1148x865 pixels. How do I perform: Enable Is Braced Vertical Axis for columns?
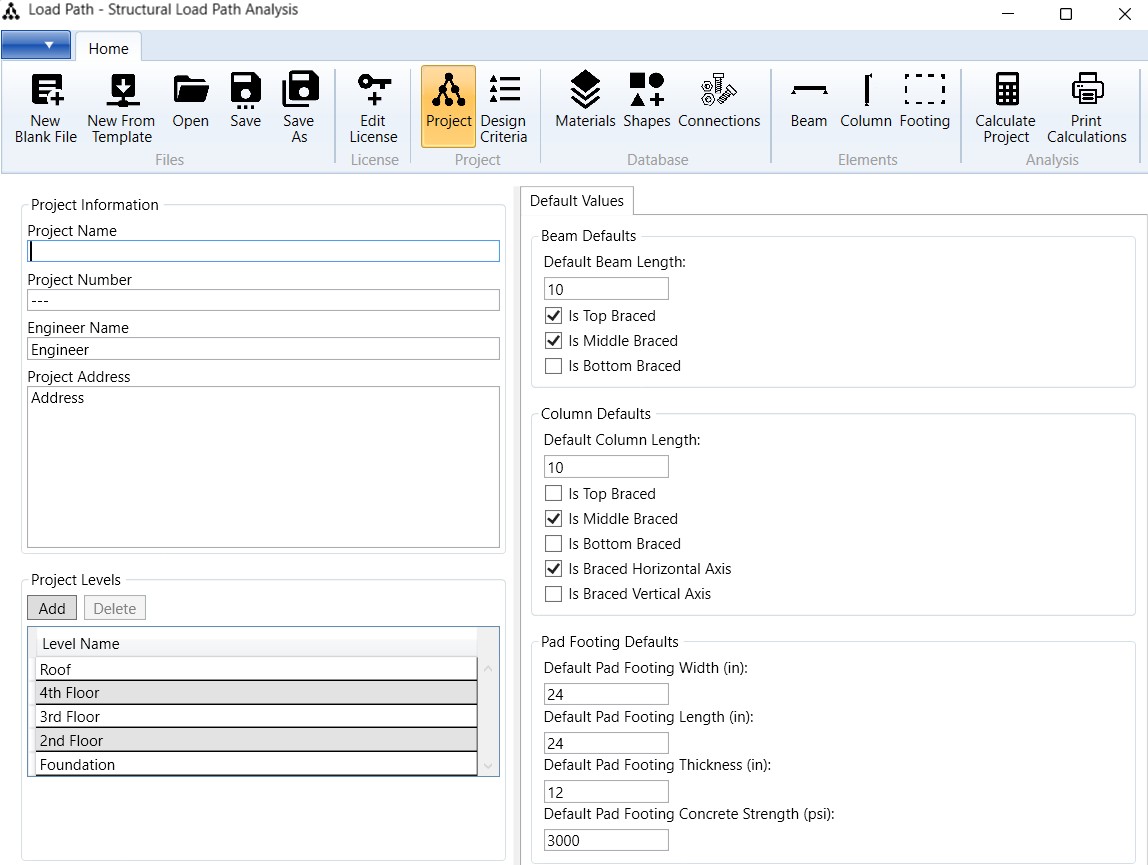pos(554,594)
